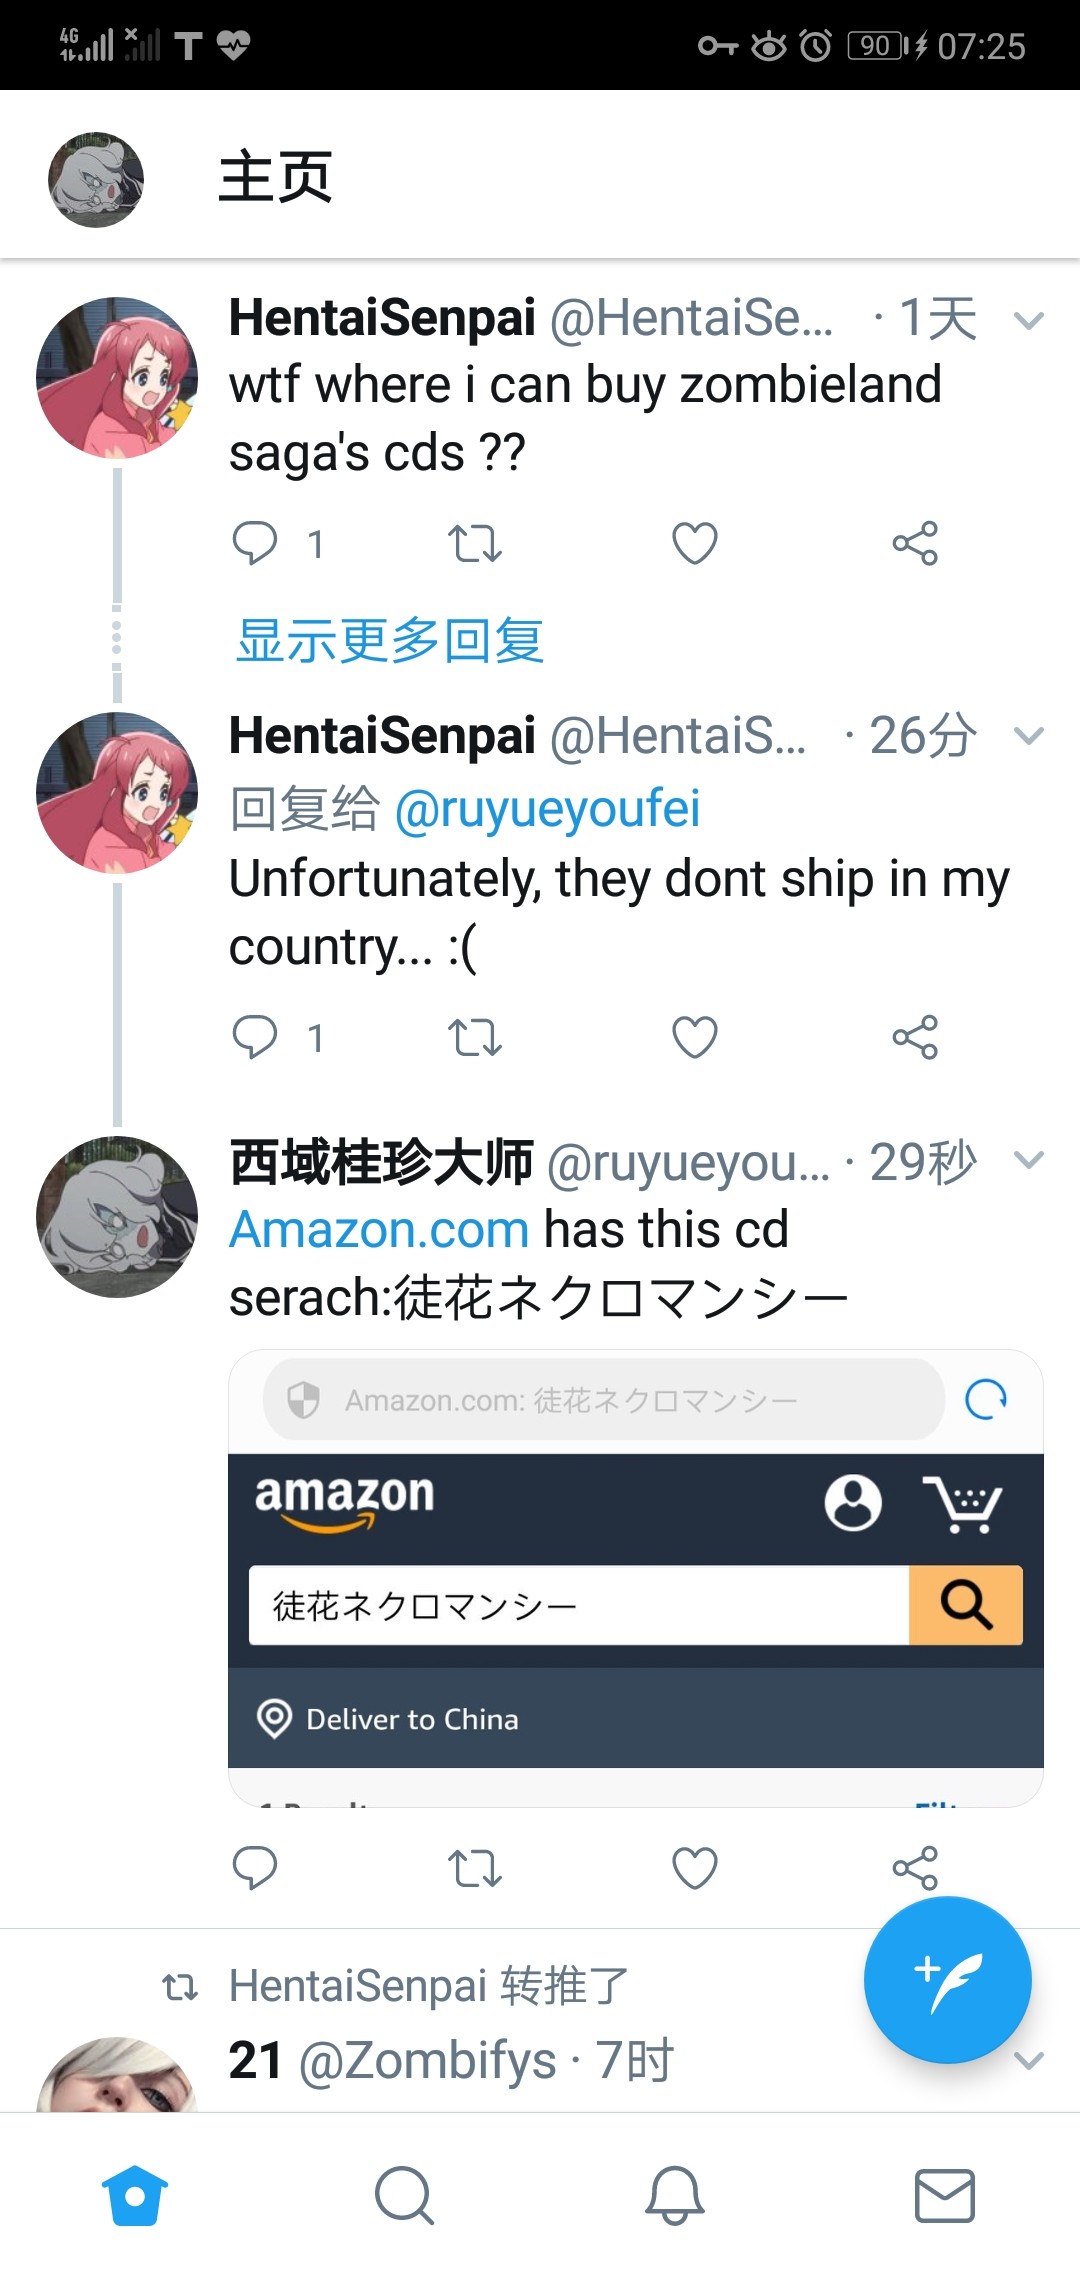Share the Amazon.com cd tweet

[915, 1867]
